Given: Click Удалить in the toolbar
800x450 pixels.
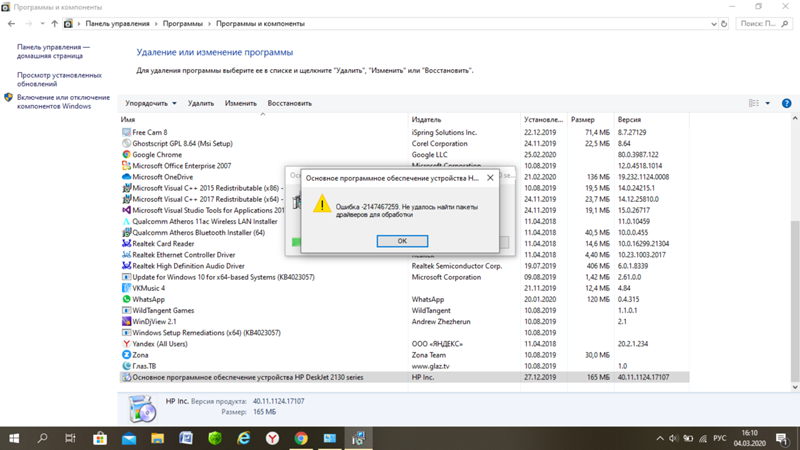Looking at the screenshot, I should [x=201, y=103].
